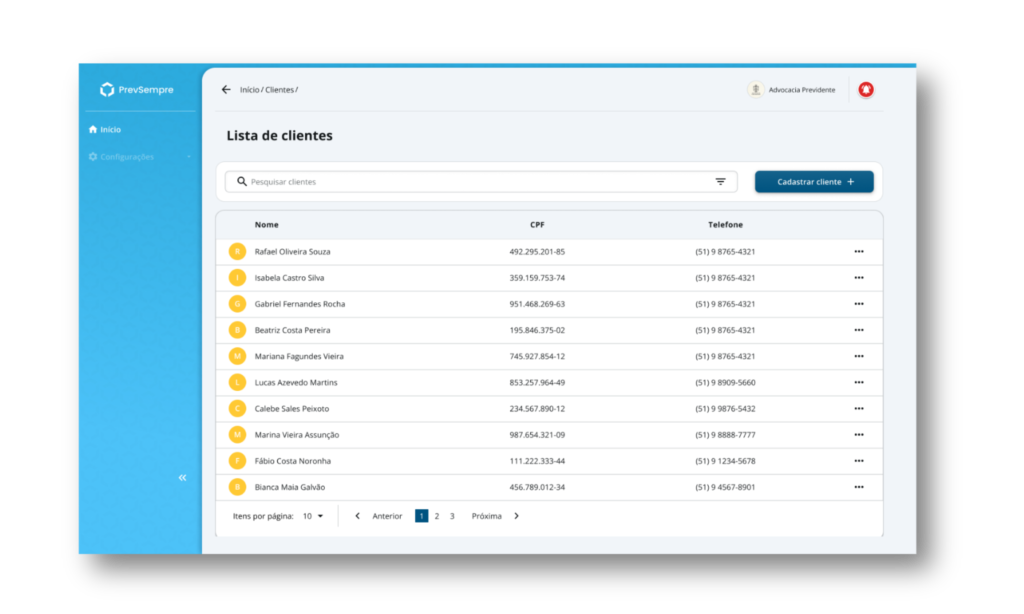1024x614 pixels.
Task: Open three-dot menu for Bianca Maia Galvão
Action: [x=858, y=487]
